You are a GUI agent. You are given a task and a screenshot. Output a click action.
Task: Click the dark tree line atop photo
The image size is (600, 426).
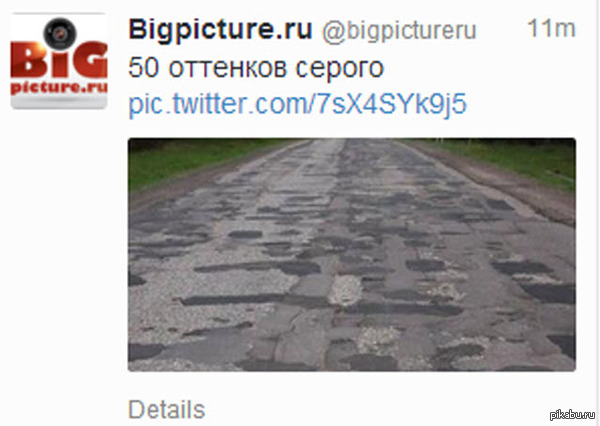352,140
